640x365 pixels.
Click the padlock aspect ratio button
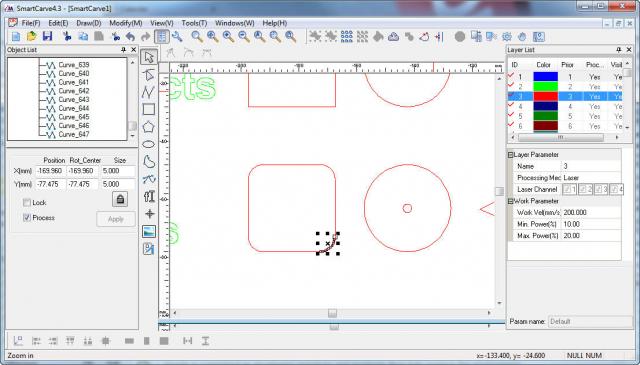(x=120, y=199)
